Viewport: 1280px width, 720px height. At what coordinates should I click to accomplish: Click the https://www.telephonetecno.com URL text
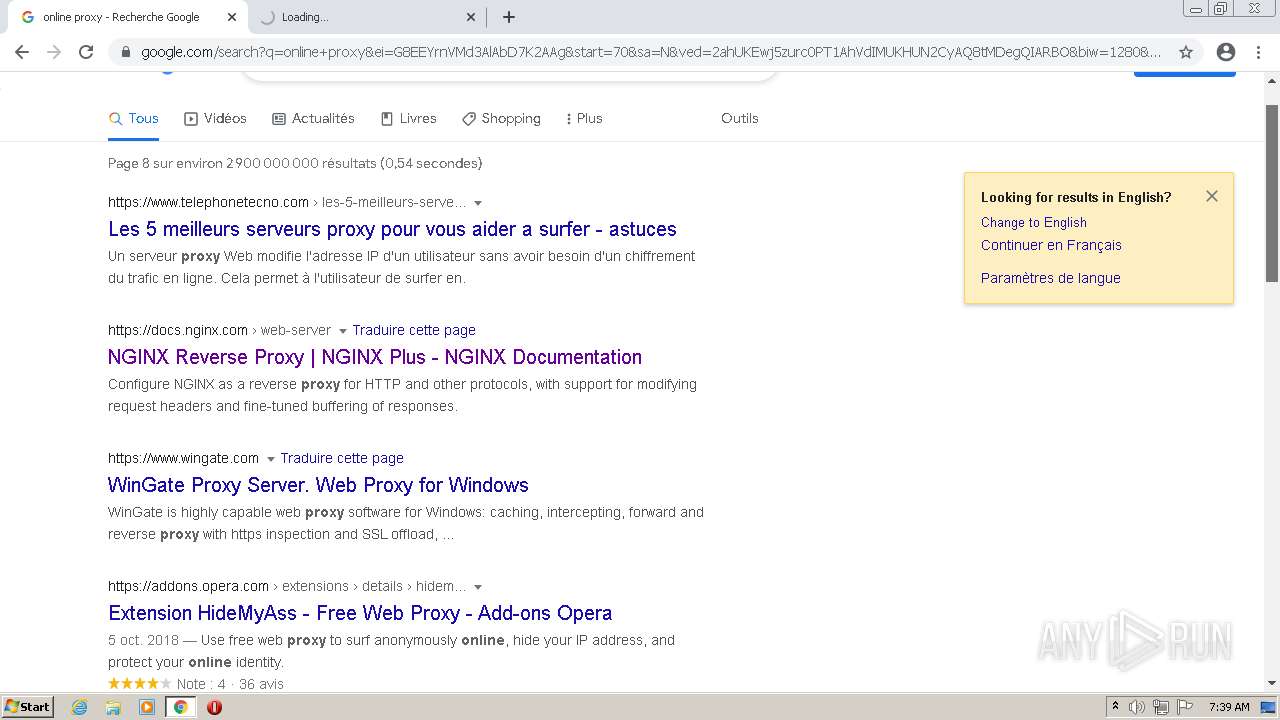click(208, 202)
